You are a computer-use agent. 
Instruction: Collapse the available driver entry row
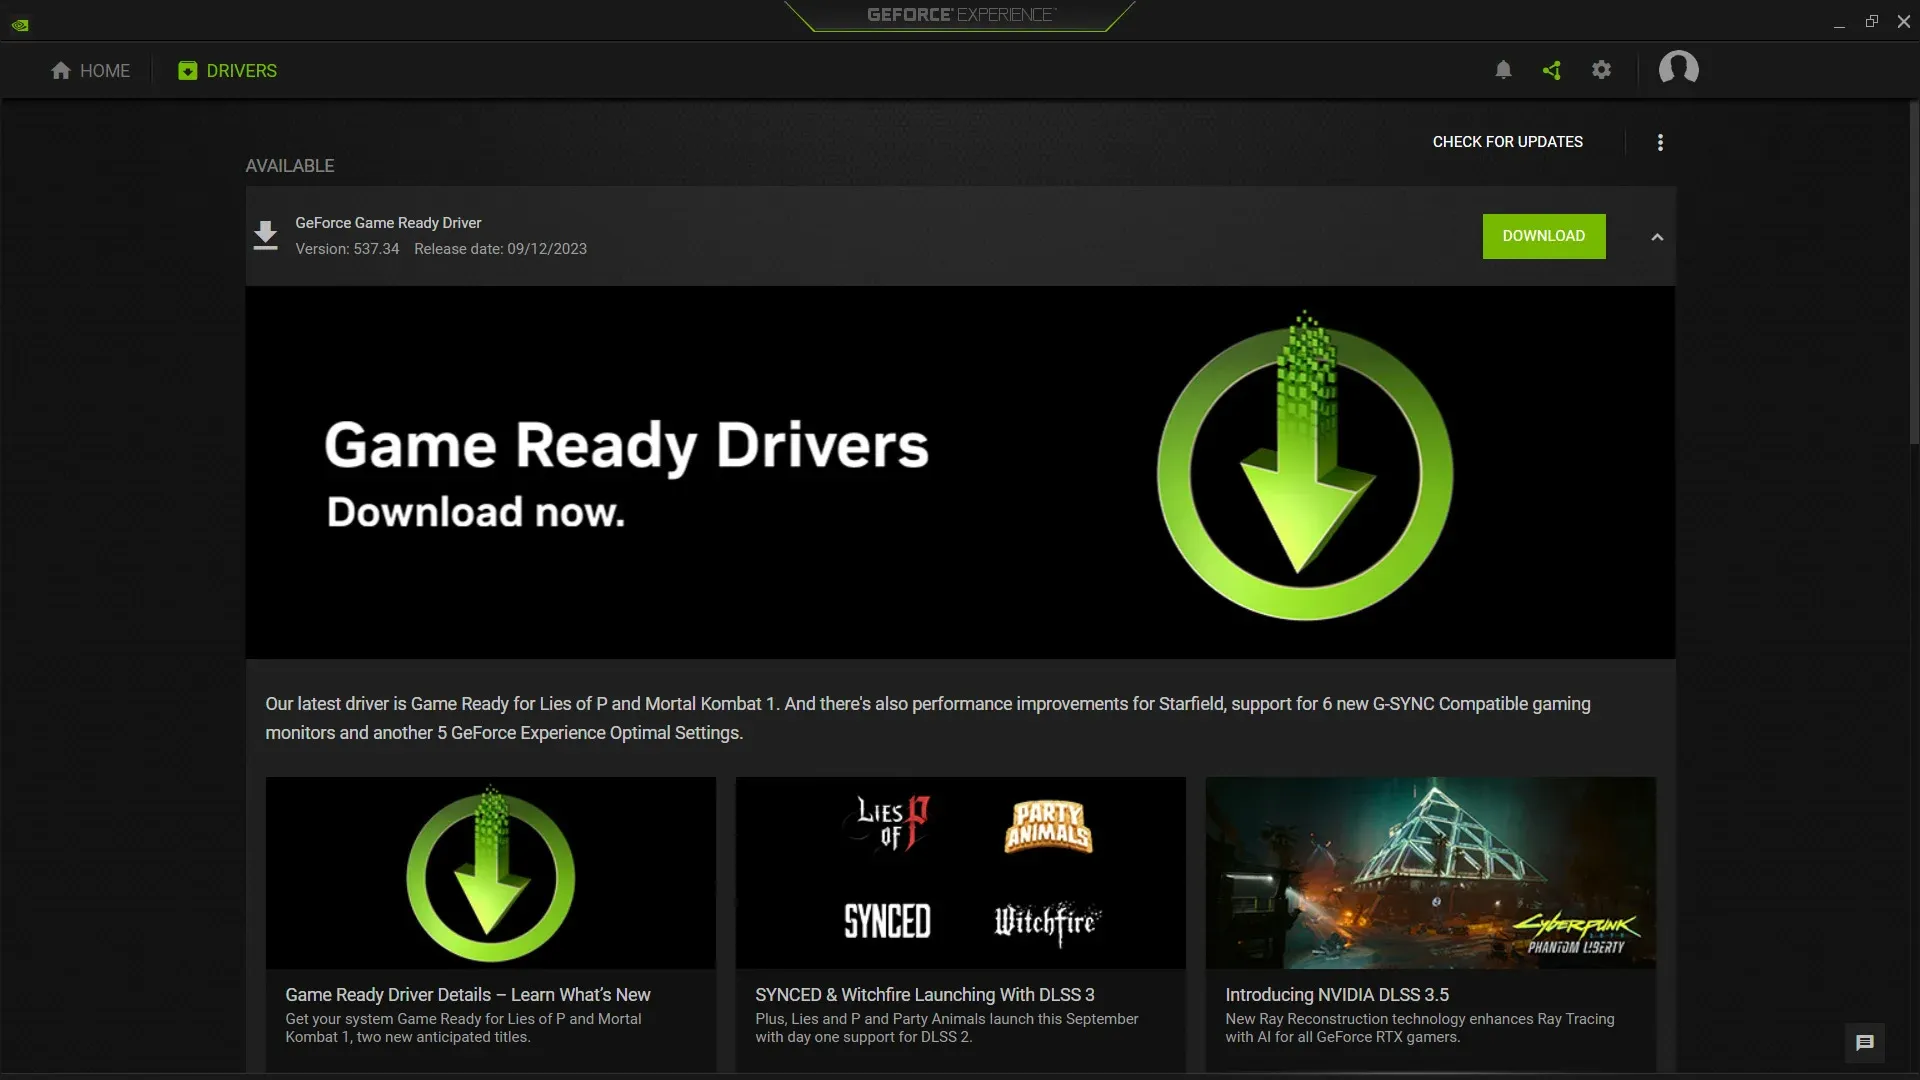tap(1656, 236)
